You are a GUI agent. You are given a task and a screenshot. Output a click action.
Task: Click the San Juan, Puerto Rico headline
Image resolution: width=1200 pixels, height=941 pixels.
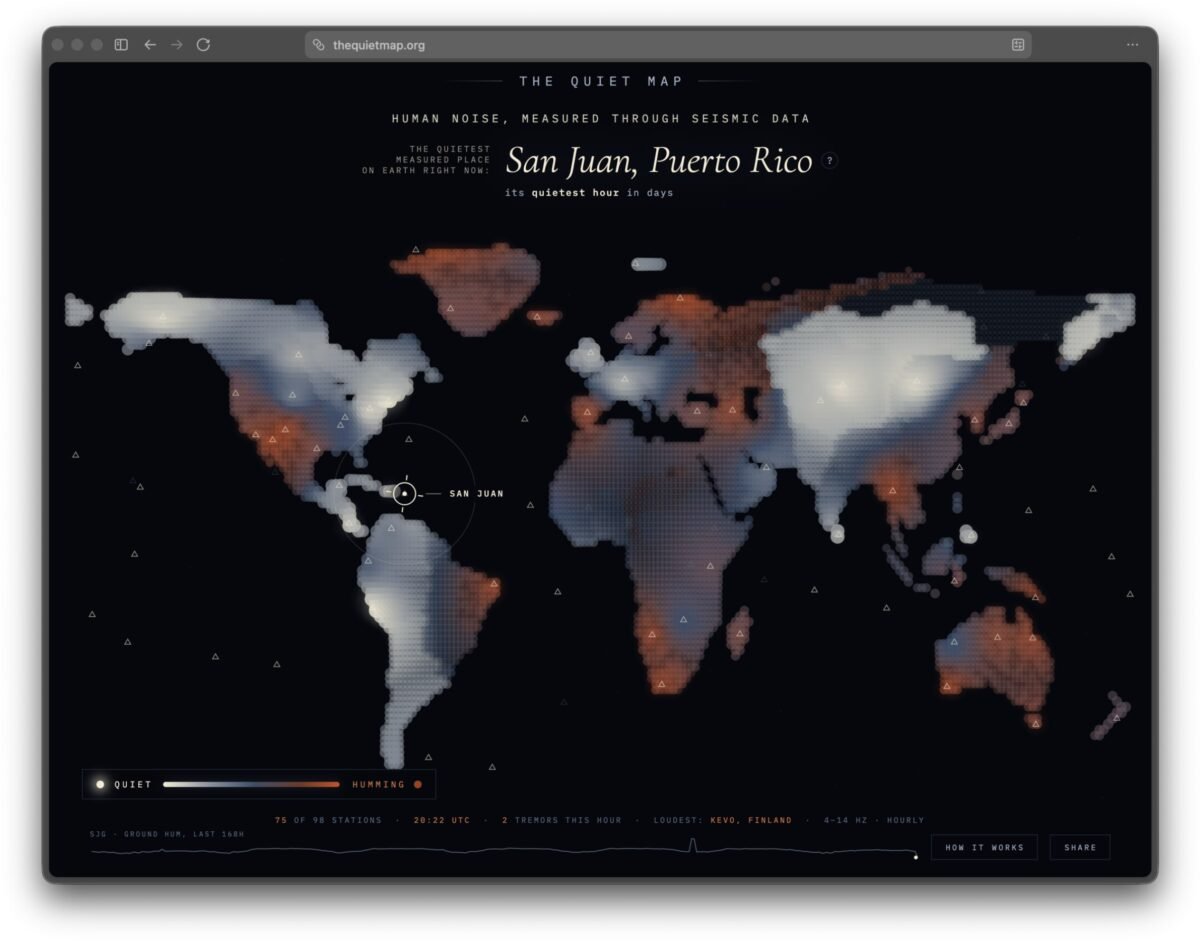click(x=659, y=160)
